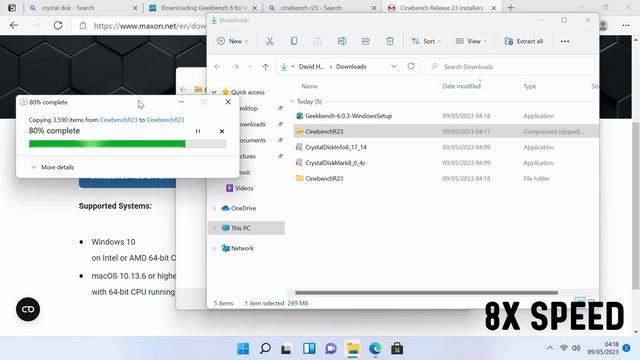The height and width of the screenshot is (360, 640).
Task: Click Extract all button
Action: pyautogui.click(x=524, y=41)
